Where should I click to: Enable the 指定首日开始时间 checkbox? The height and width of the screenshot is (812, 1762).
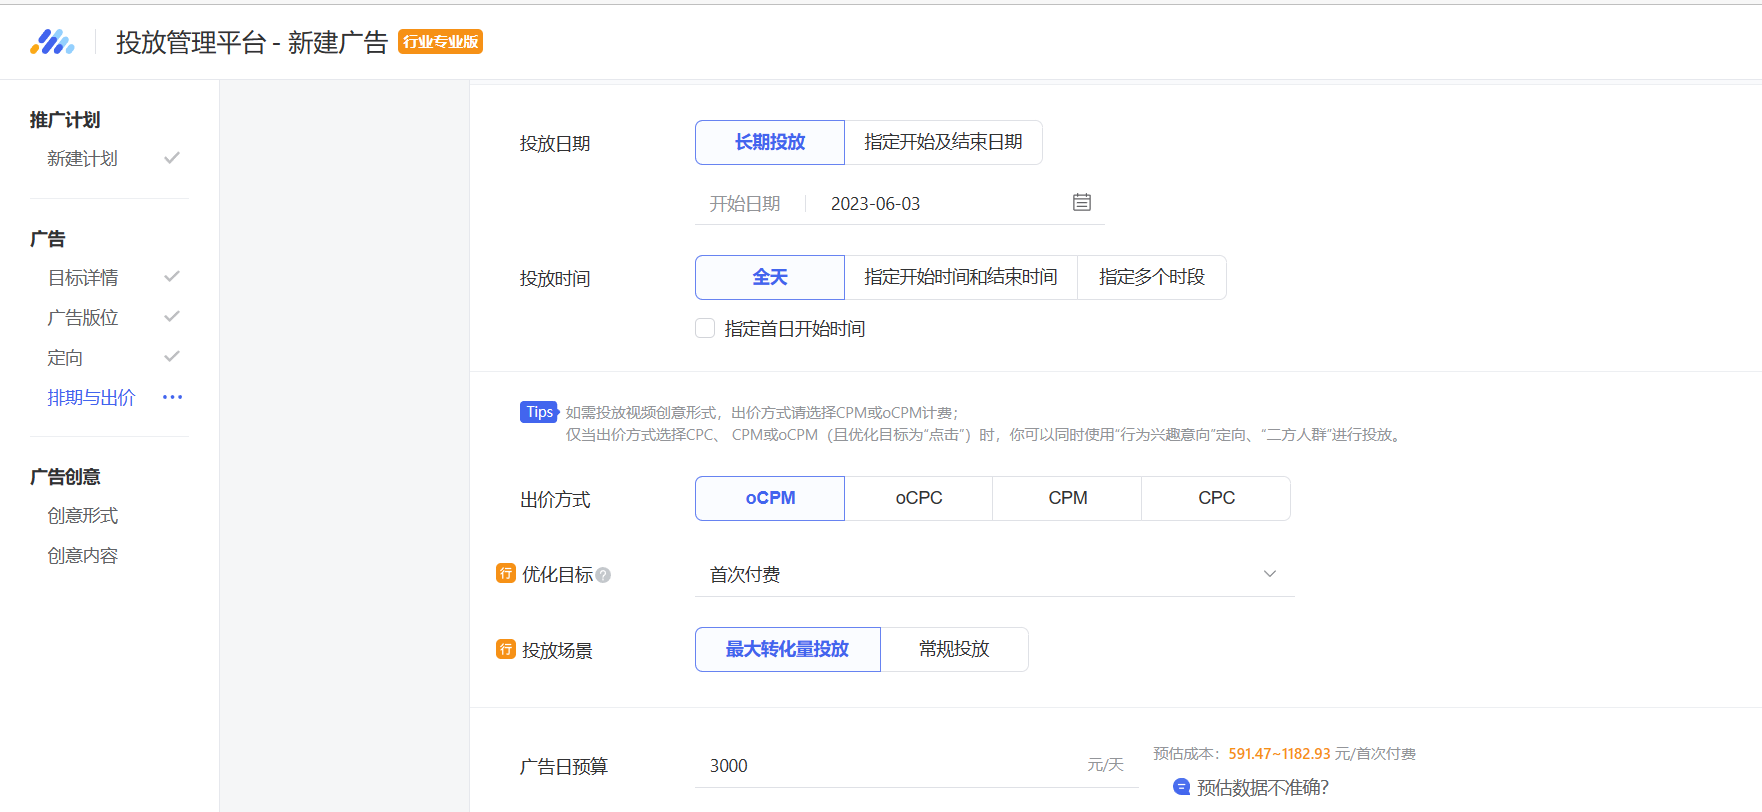tap(705, 328)
